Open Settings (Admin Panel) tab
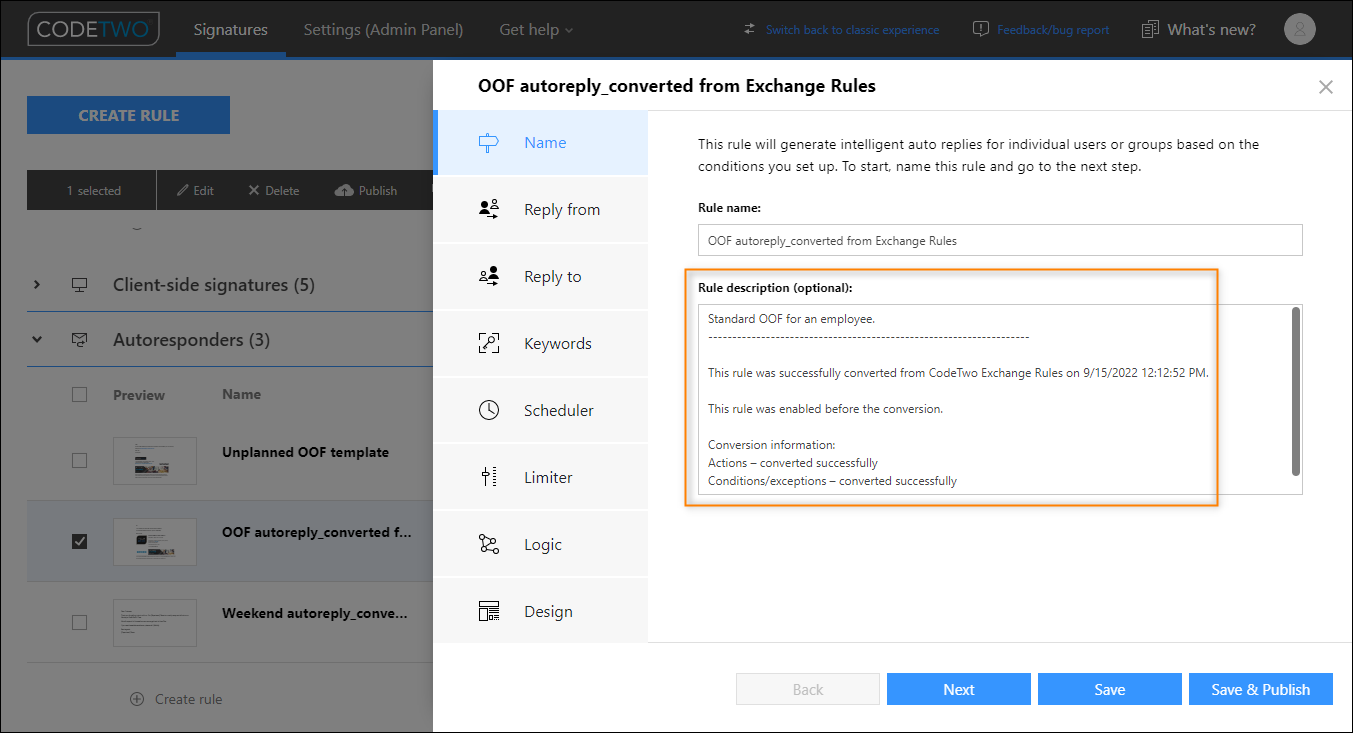This screenshot has width=1353, height=733. [x=384, y=29]
